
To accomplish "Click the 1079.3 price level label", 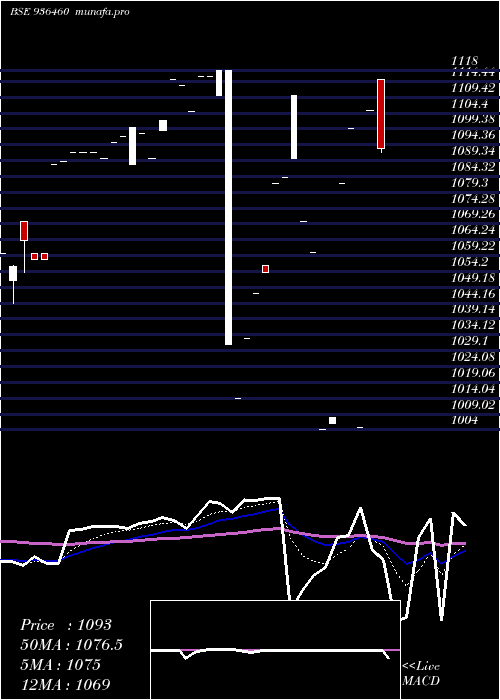I will click(469, 183).
